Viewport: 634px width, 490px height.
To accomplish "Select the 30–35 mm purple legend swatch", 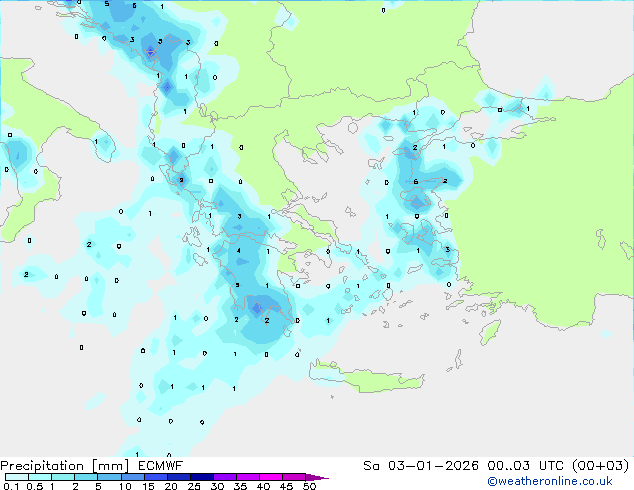I will coord(225,477).
